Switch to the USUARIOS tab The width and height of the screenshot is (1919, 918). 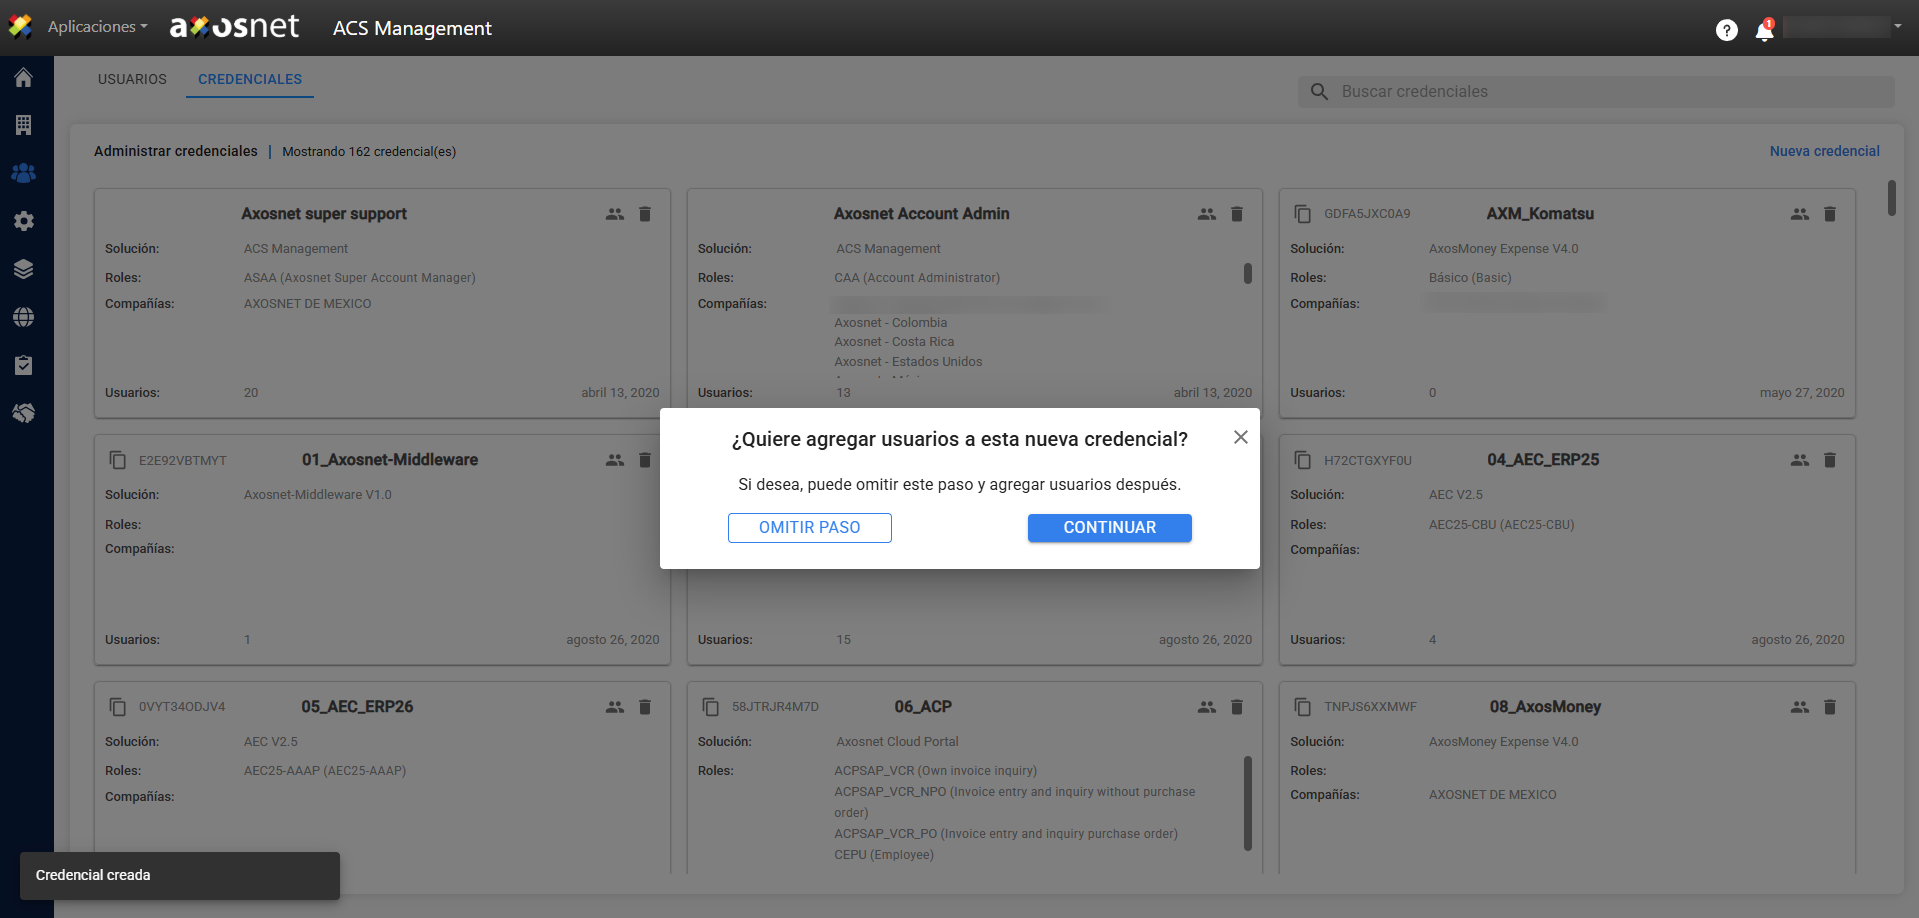point(132,79)
